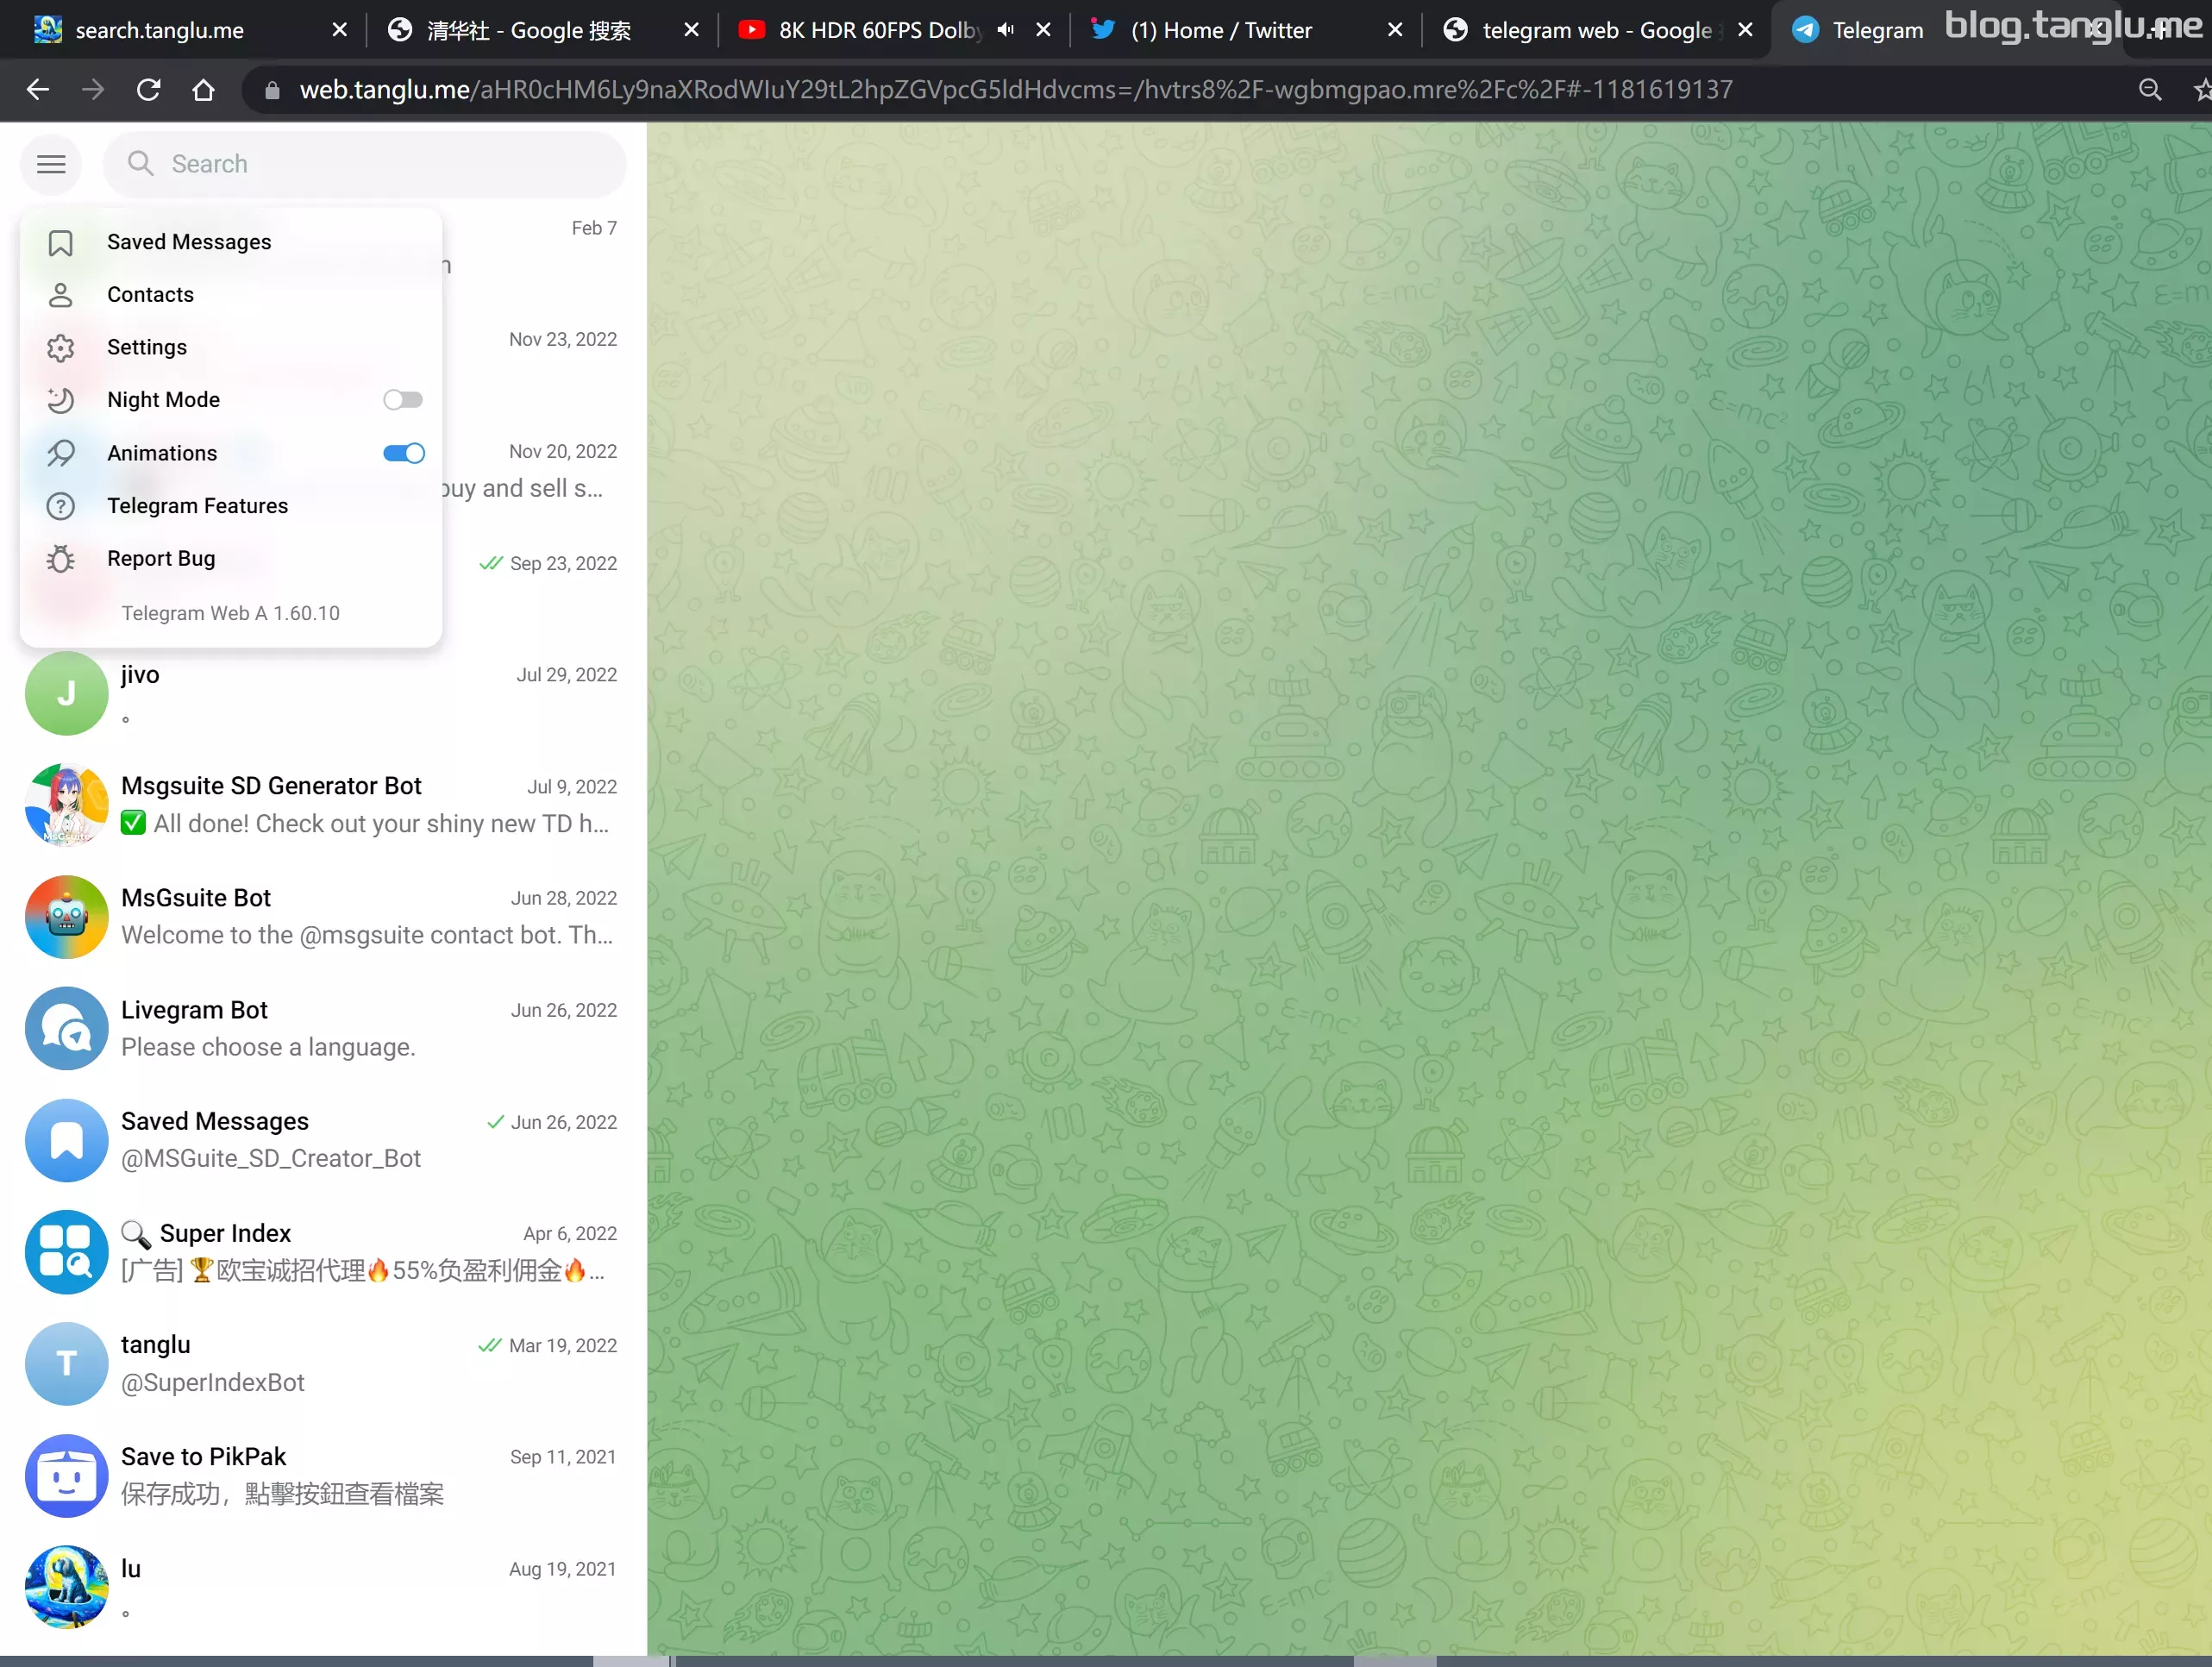
Task: Disable the Animations toggle switch
Action: (x=403, y=453)
